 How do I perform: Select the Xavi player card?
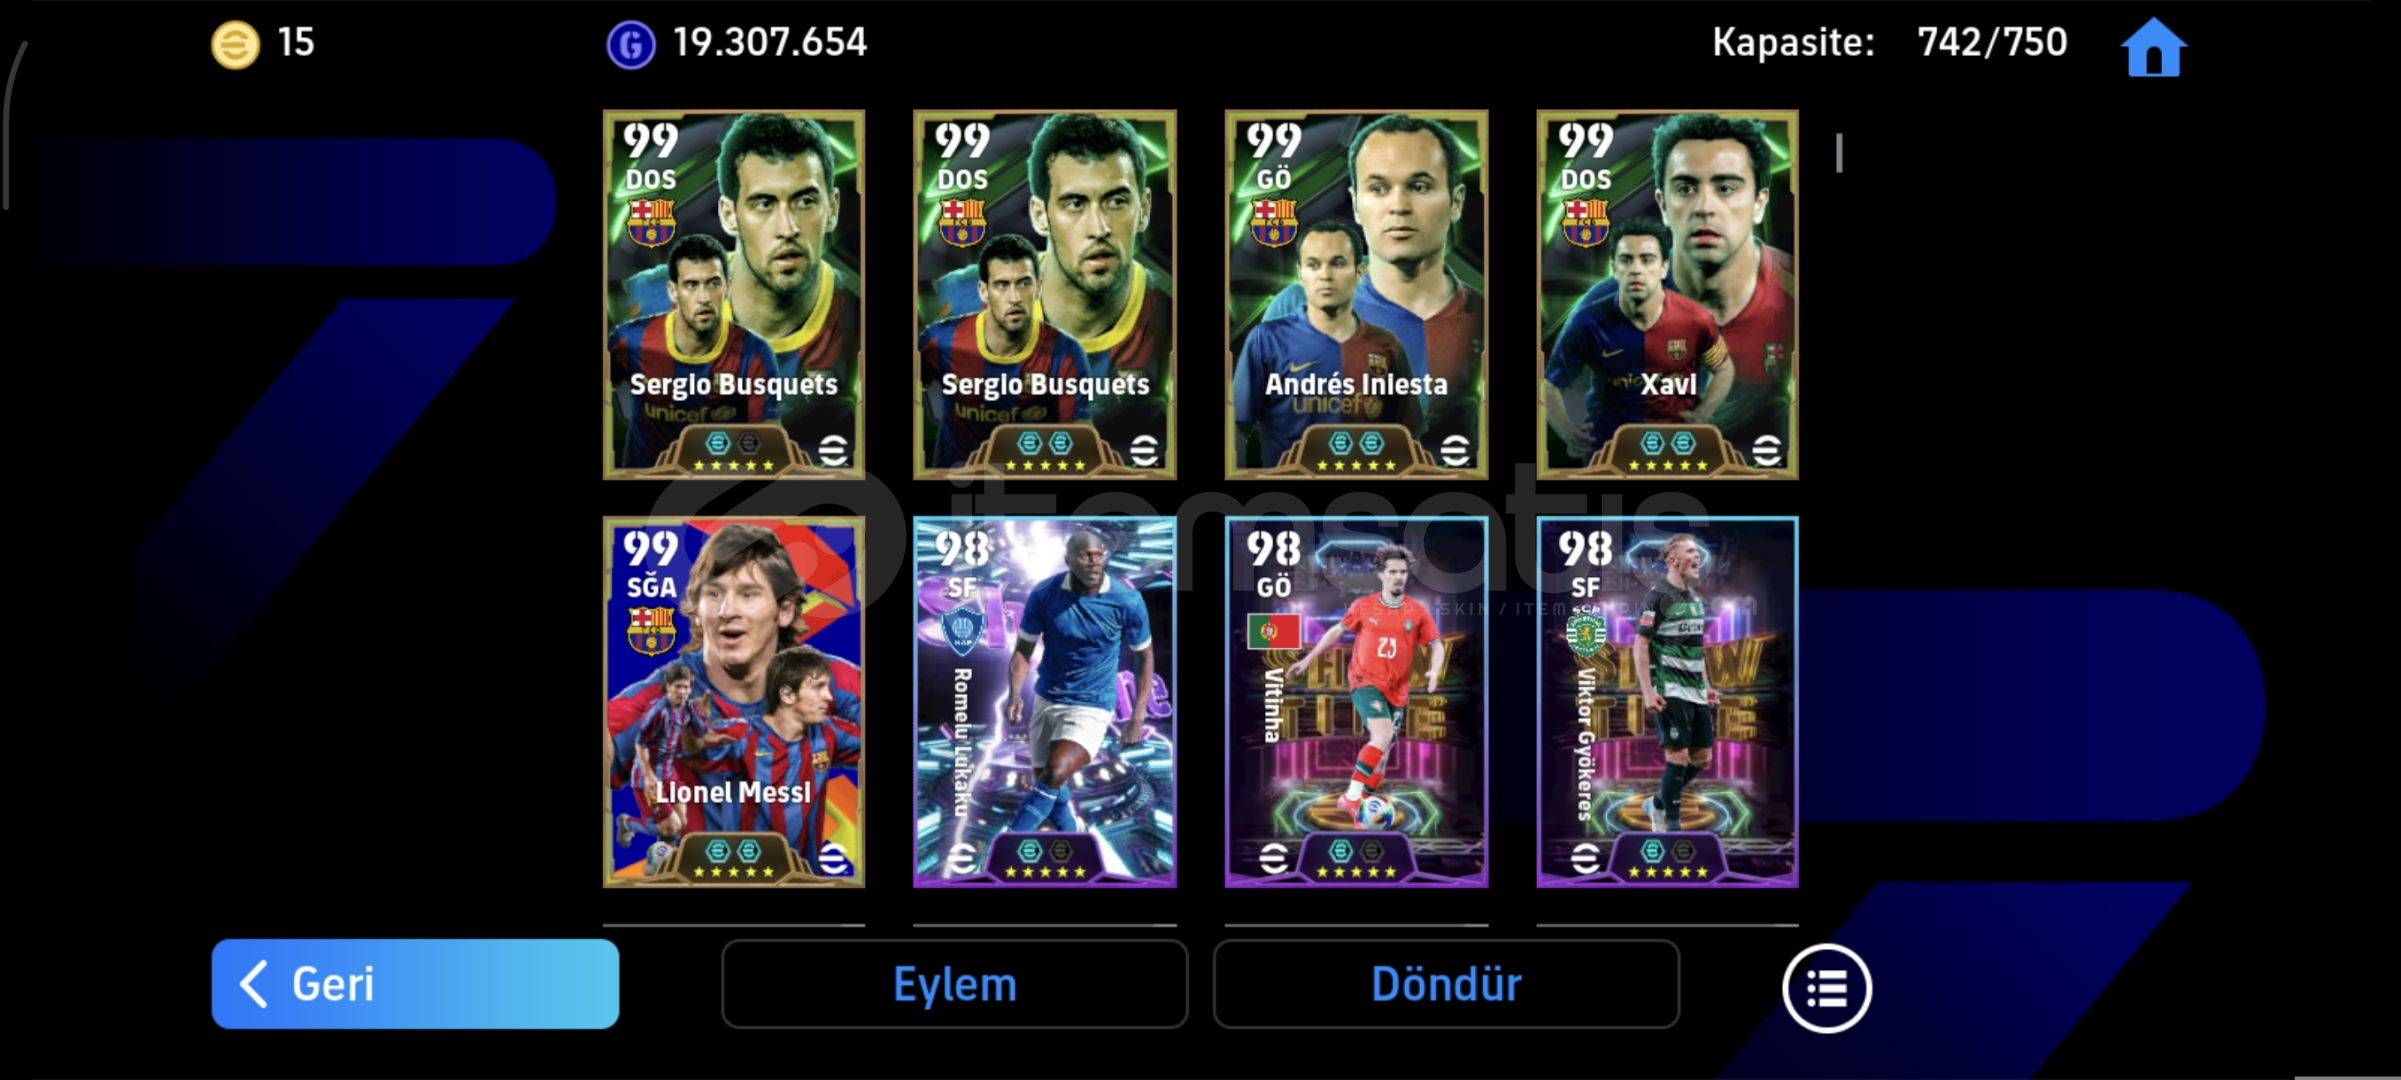tap(1668, 295)
